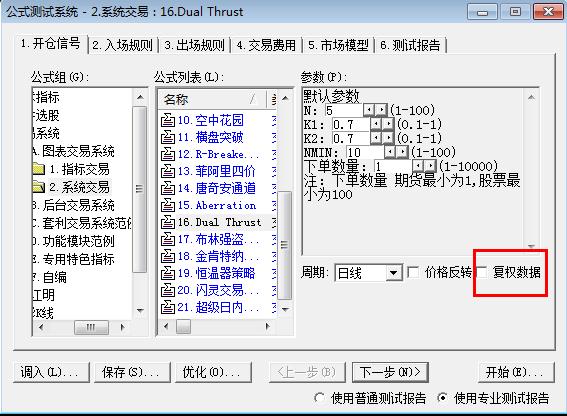Switch to the 2.入场规则 tab

122,45
